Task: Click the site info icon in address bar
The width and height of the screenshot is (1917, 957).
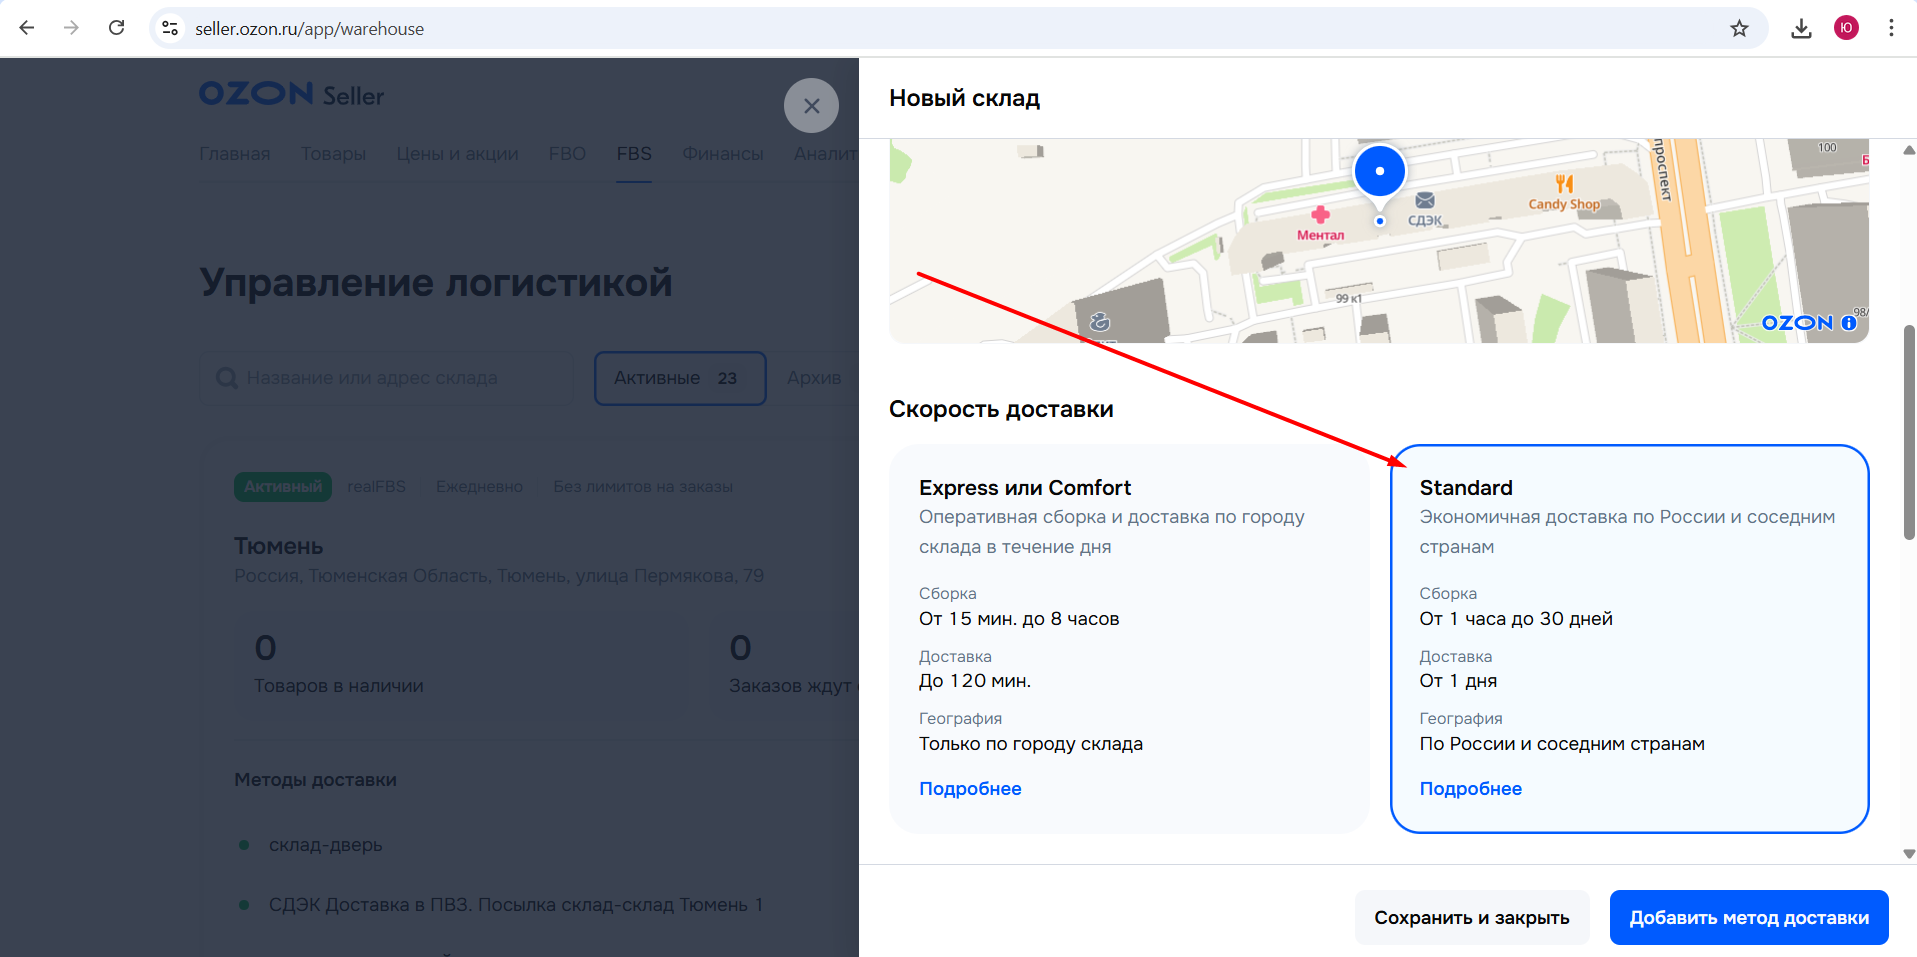Action: click(x=171, y=29)
